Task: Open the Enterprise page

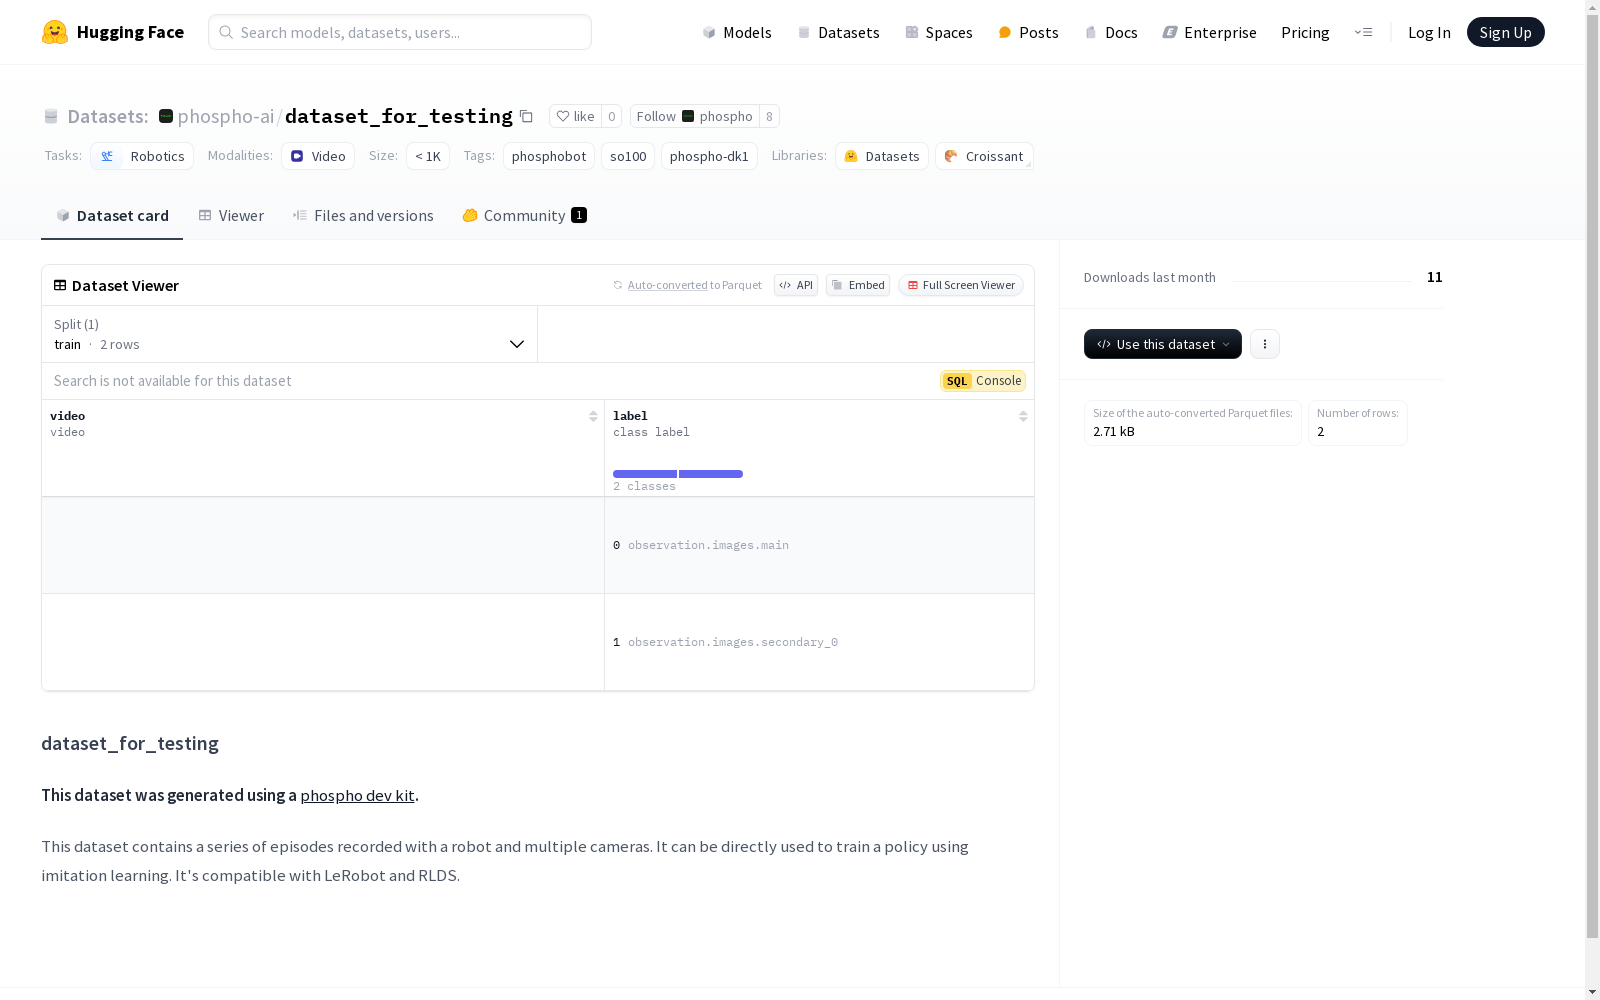Action: (1209, 32)
